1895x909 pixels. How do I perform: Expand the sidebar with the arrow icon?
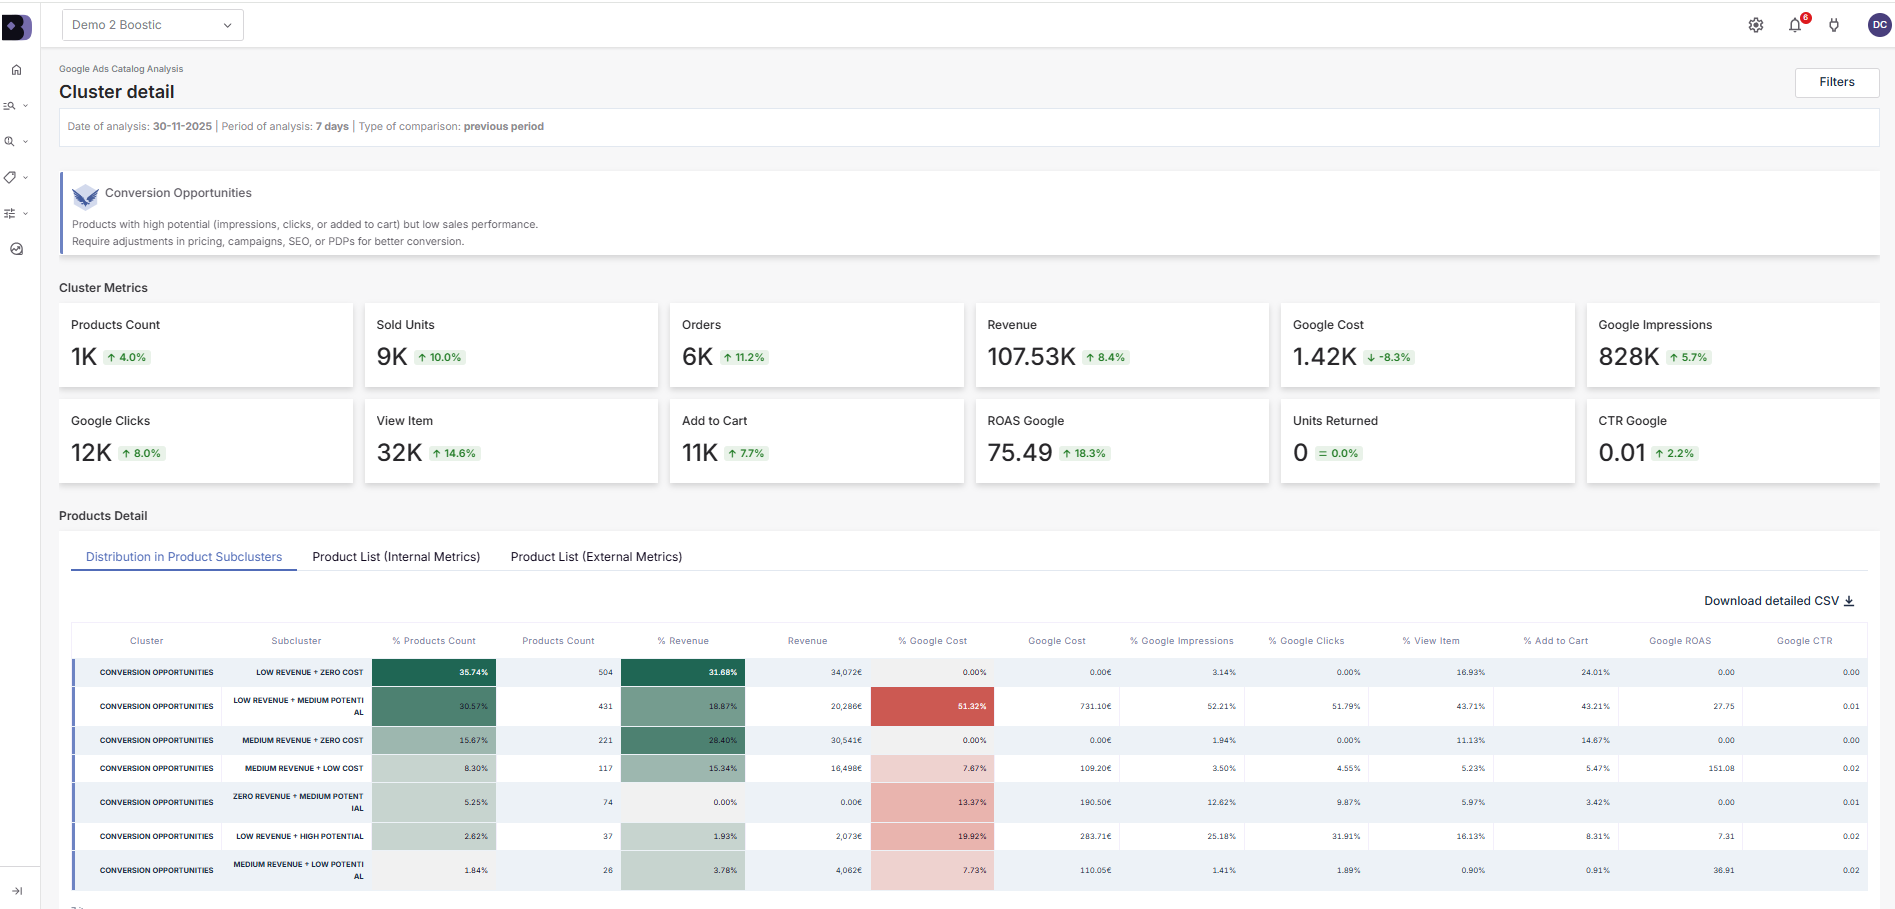coord(17,891)
